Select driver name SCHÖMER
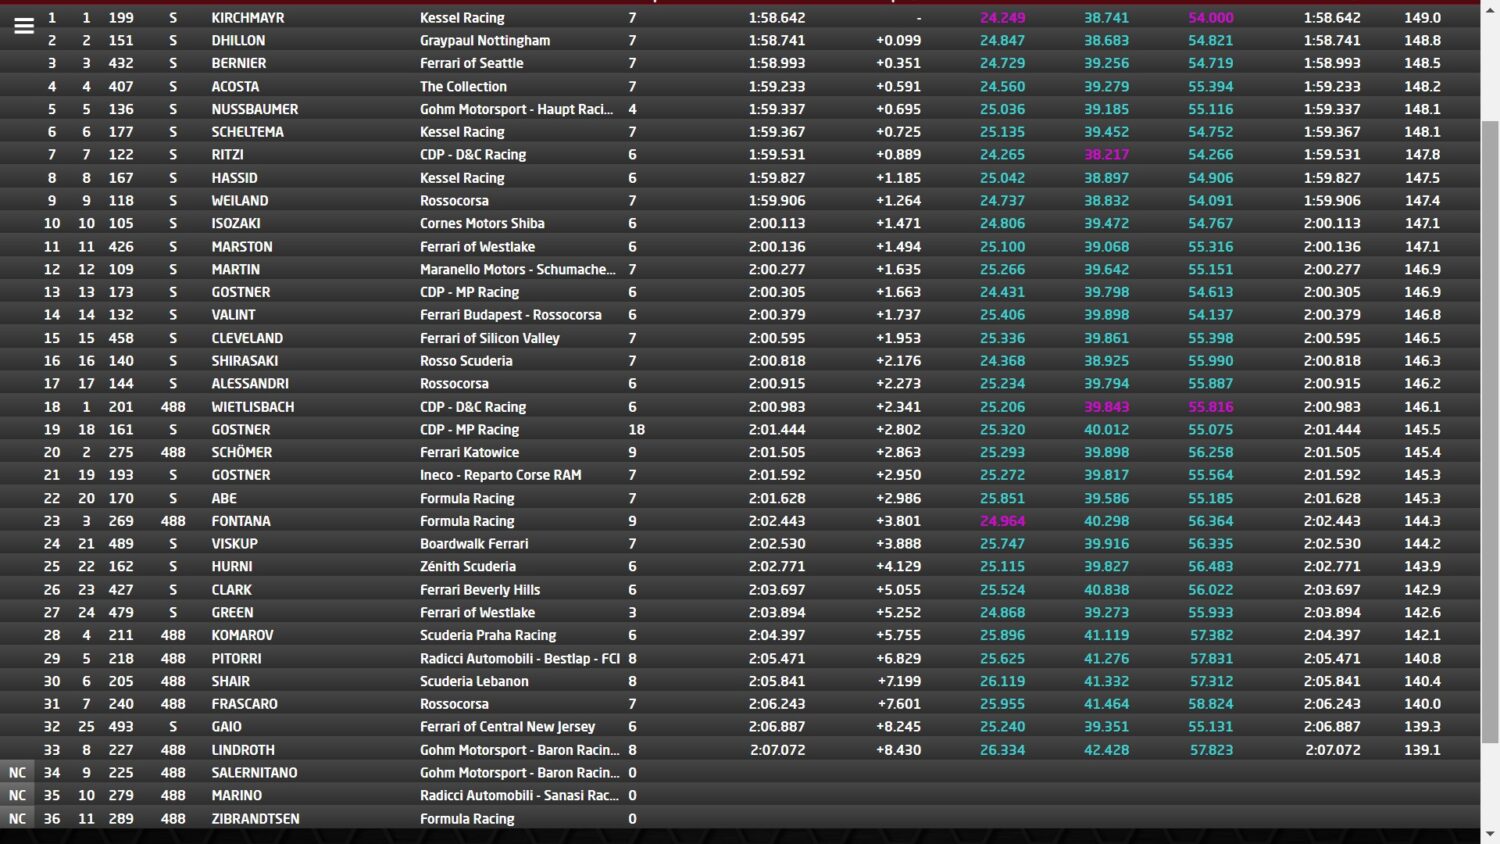Viewport: 1500px width, 844px height. 242,452
